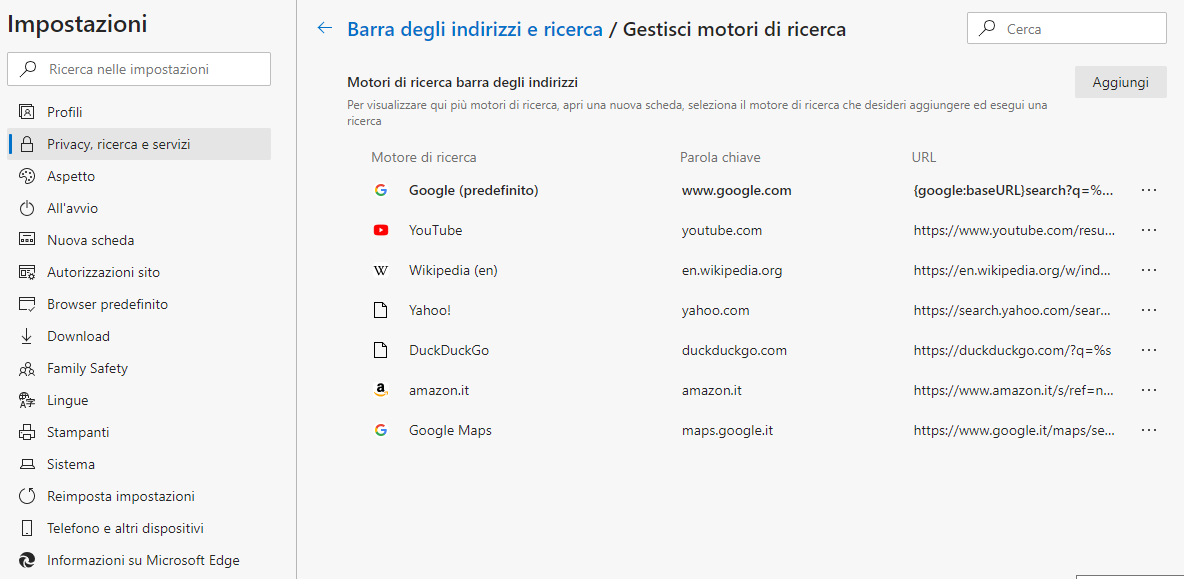Click the Download arrow icon
Screen dimensions: 1184x579
27,337
